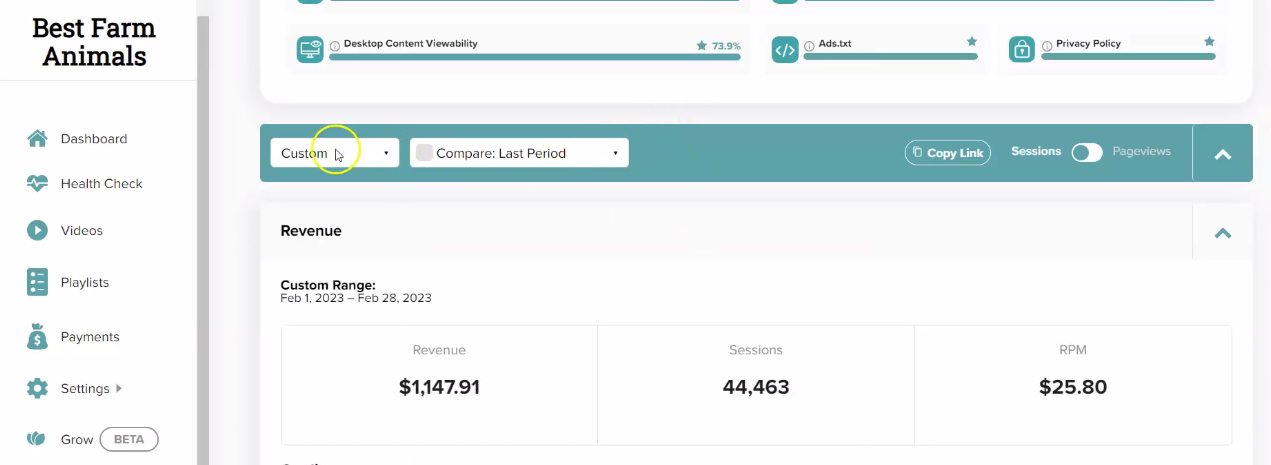Screen dimensions: 1271x465
Task: Open the Compare: Last Period dropdown
Action: [x=519, y=153]
